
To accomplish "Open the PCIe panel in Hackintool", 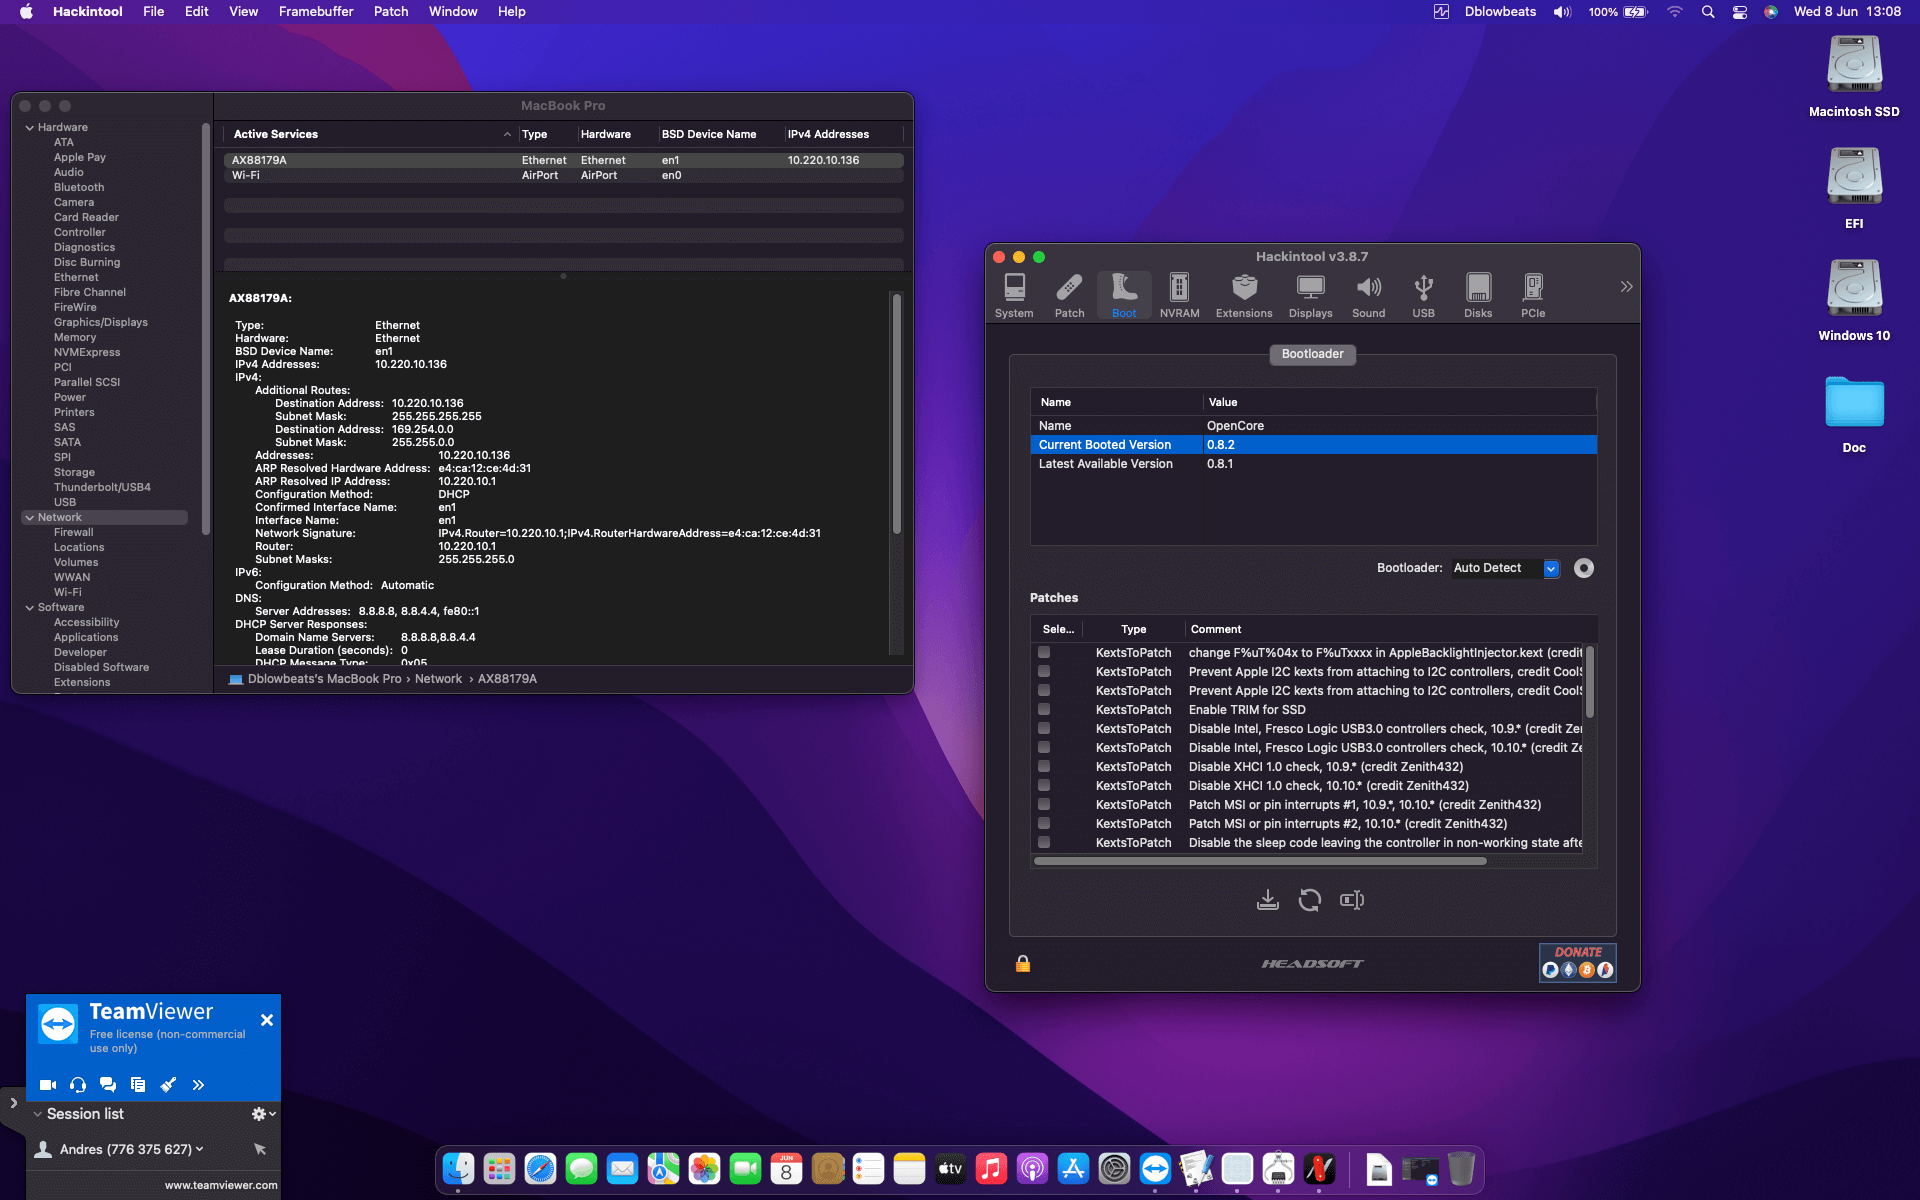I will click(1532, 293).
